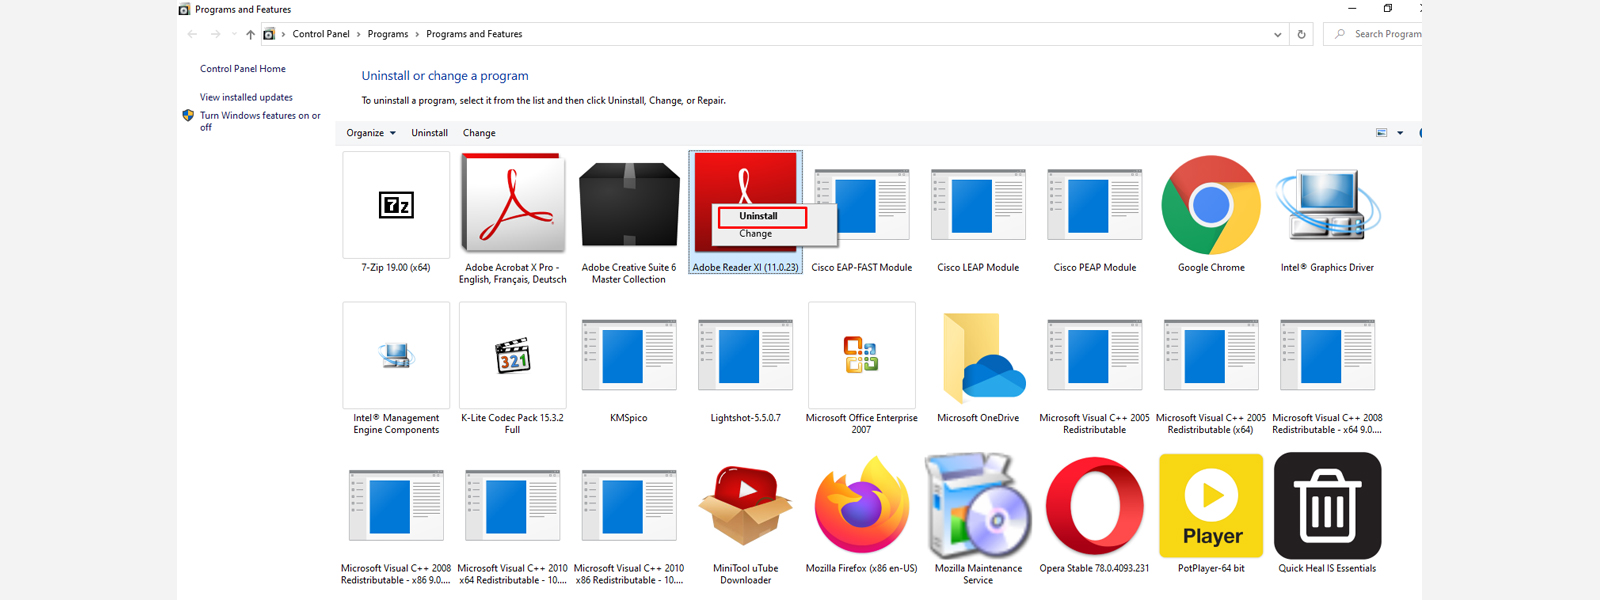Screen dimensions: 1600x600
Task: Select Microsoft Visual C++ 2005 Redistributable (x64) icon
Action: (1211, 355)
